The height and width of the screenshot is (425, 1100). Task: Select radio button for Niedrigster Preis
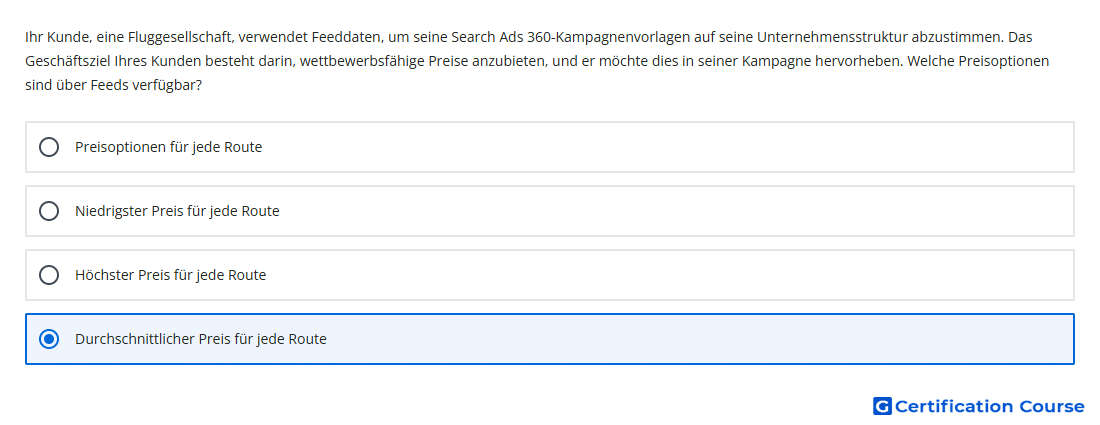(49, 211)
